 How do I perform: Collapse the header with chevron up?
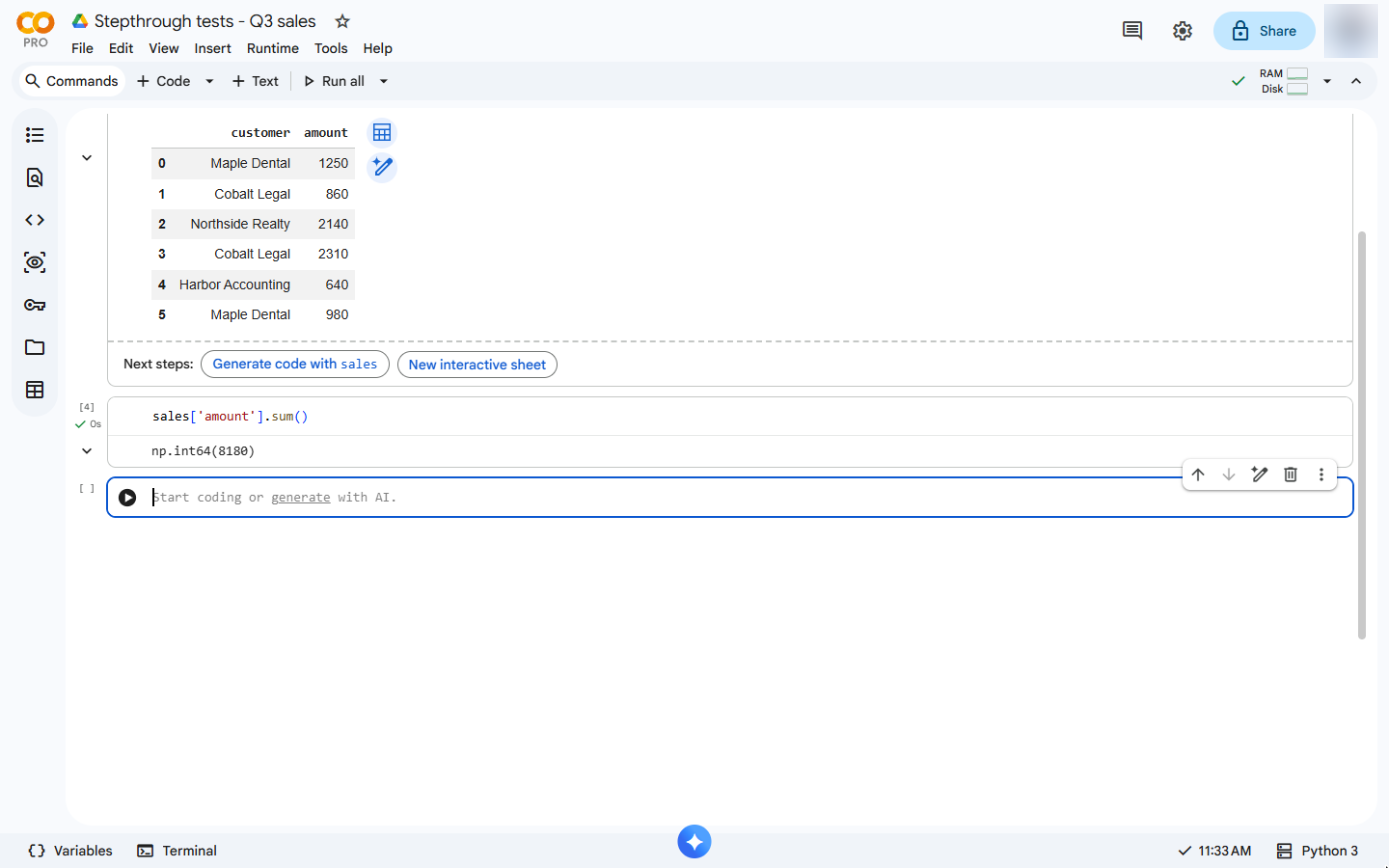point(1356,81)
